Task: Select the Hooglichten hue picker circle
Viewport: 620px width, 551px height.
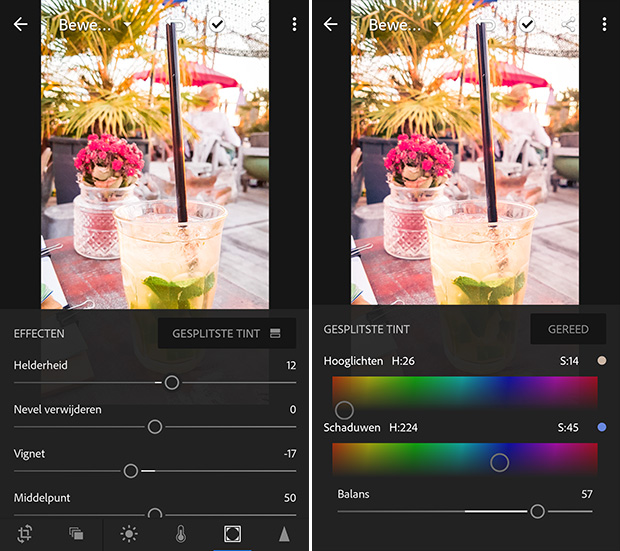Action: [344, 410]
